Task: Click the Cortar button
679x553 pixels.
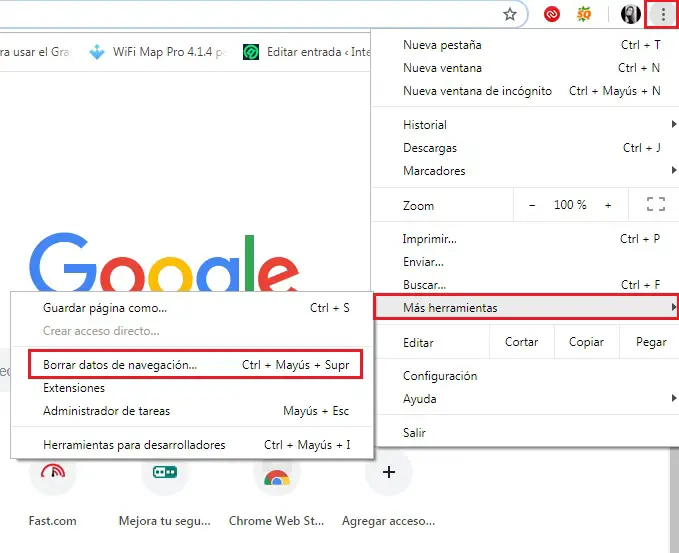Action: click(521, 342)
